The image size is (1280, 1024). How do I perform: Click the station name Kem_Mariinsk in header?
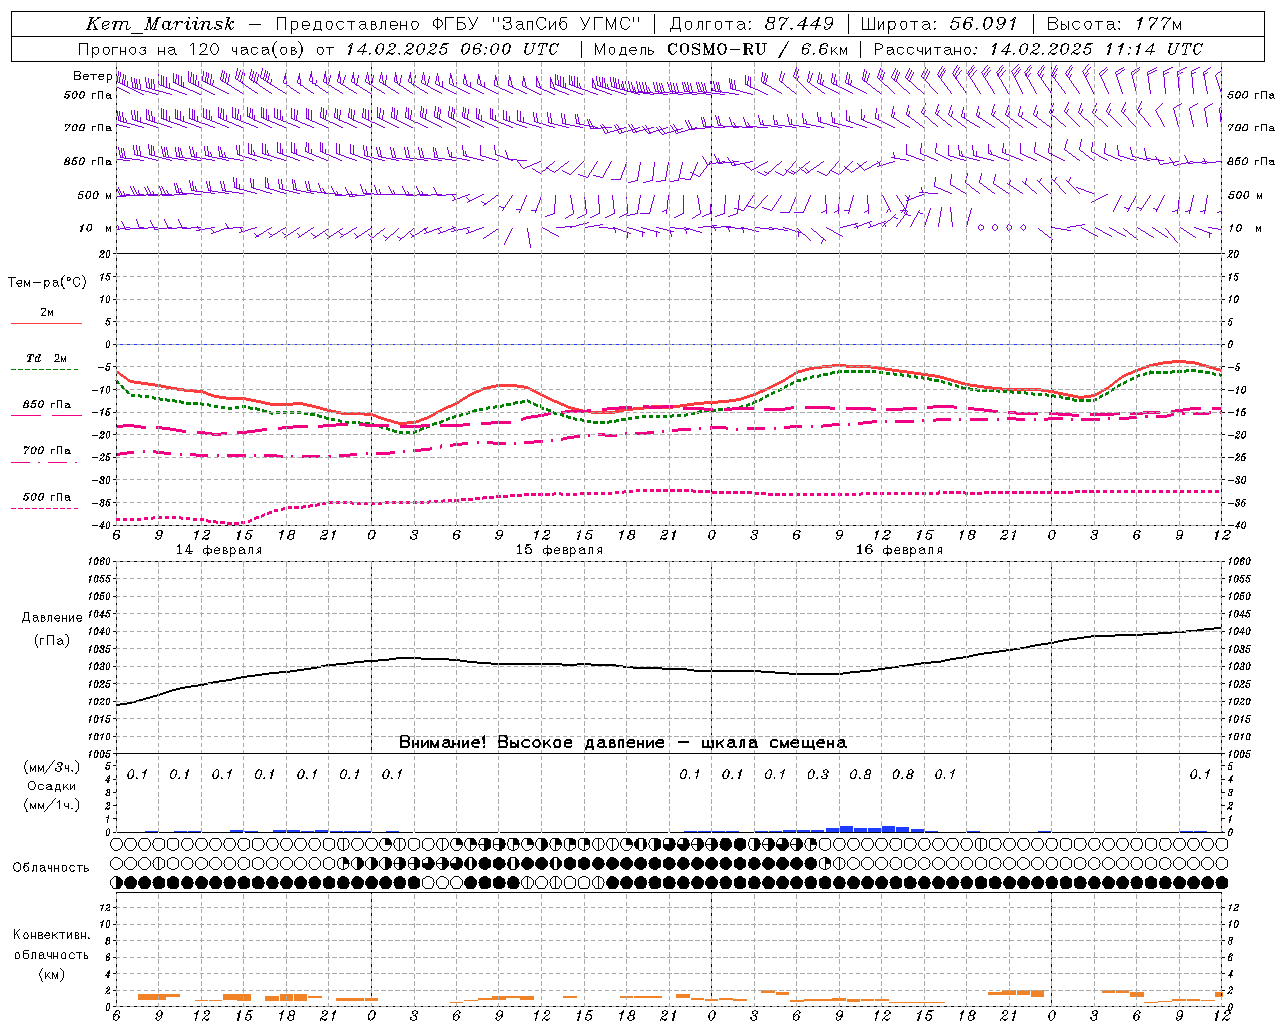click(162, 24)
